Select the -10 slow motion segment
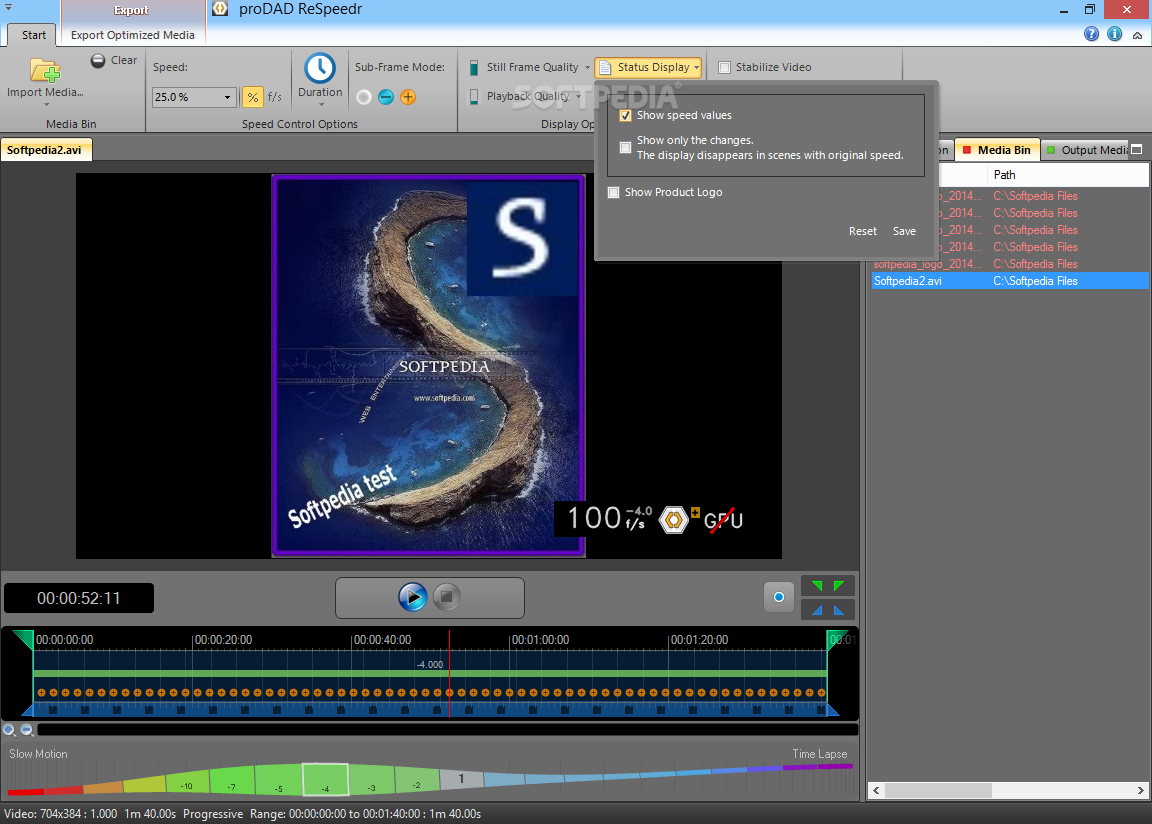 click(187, 782)
